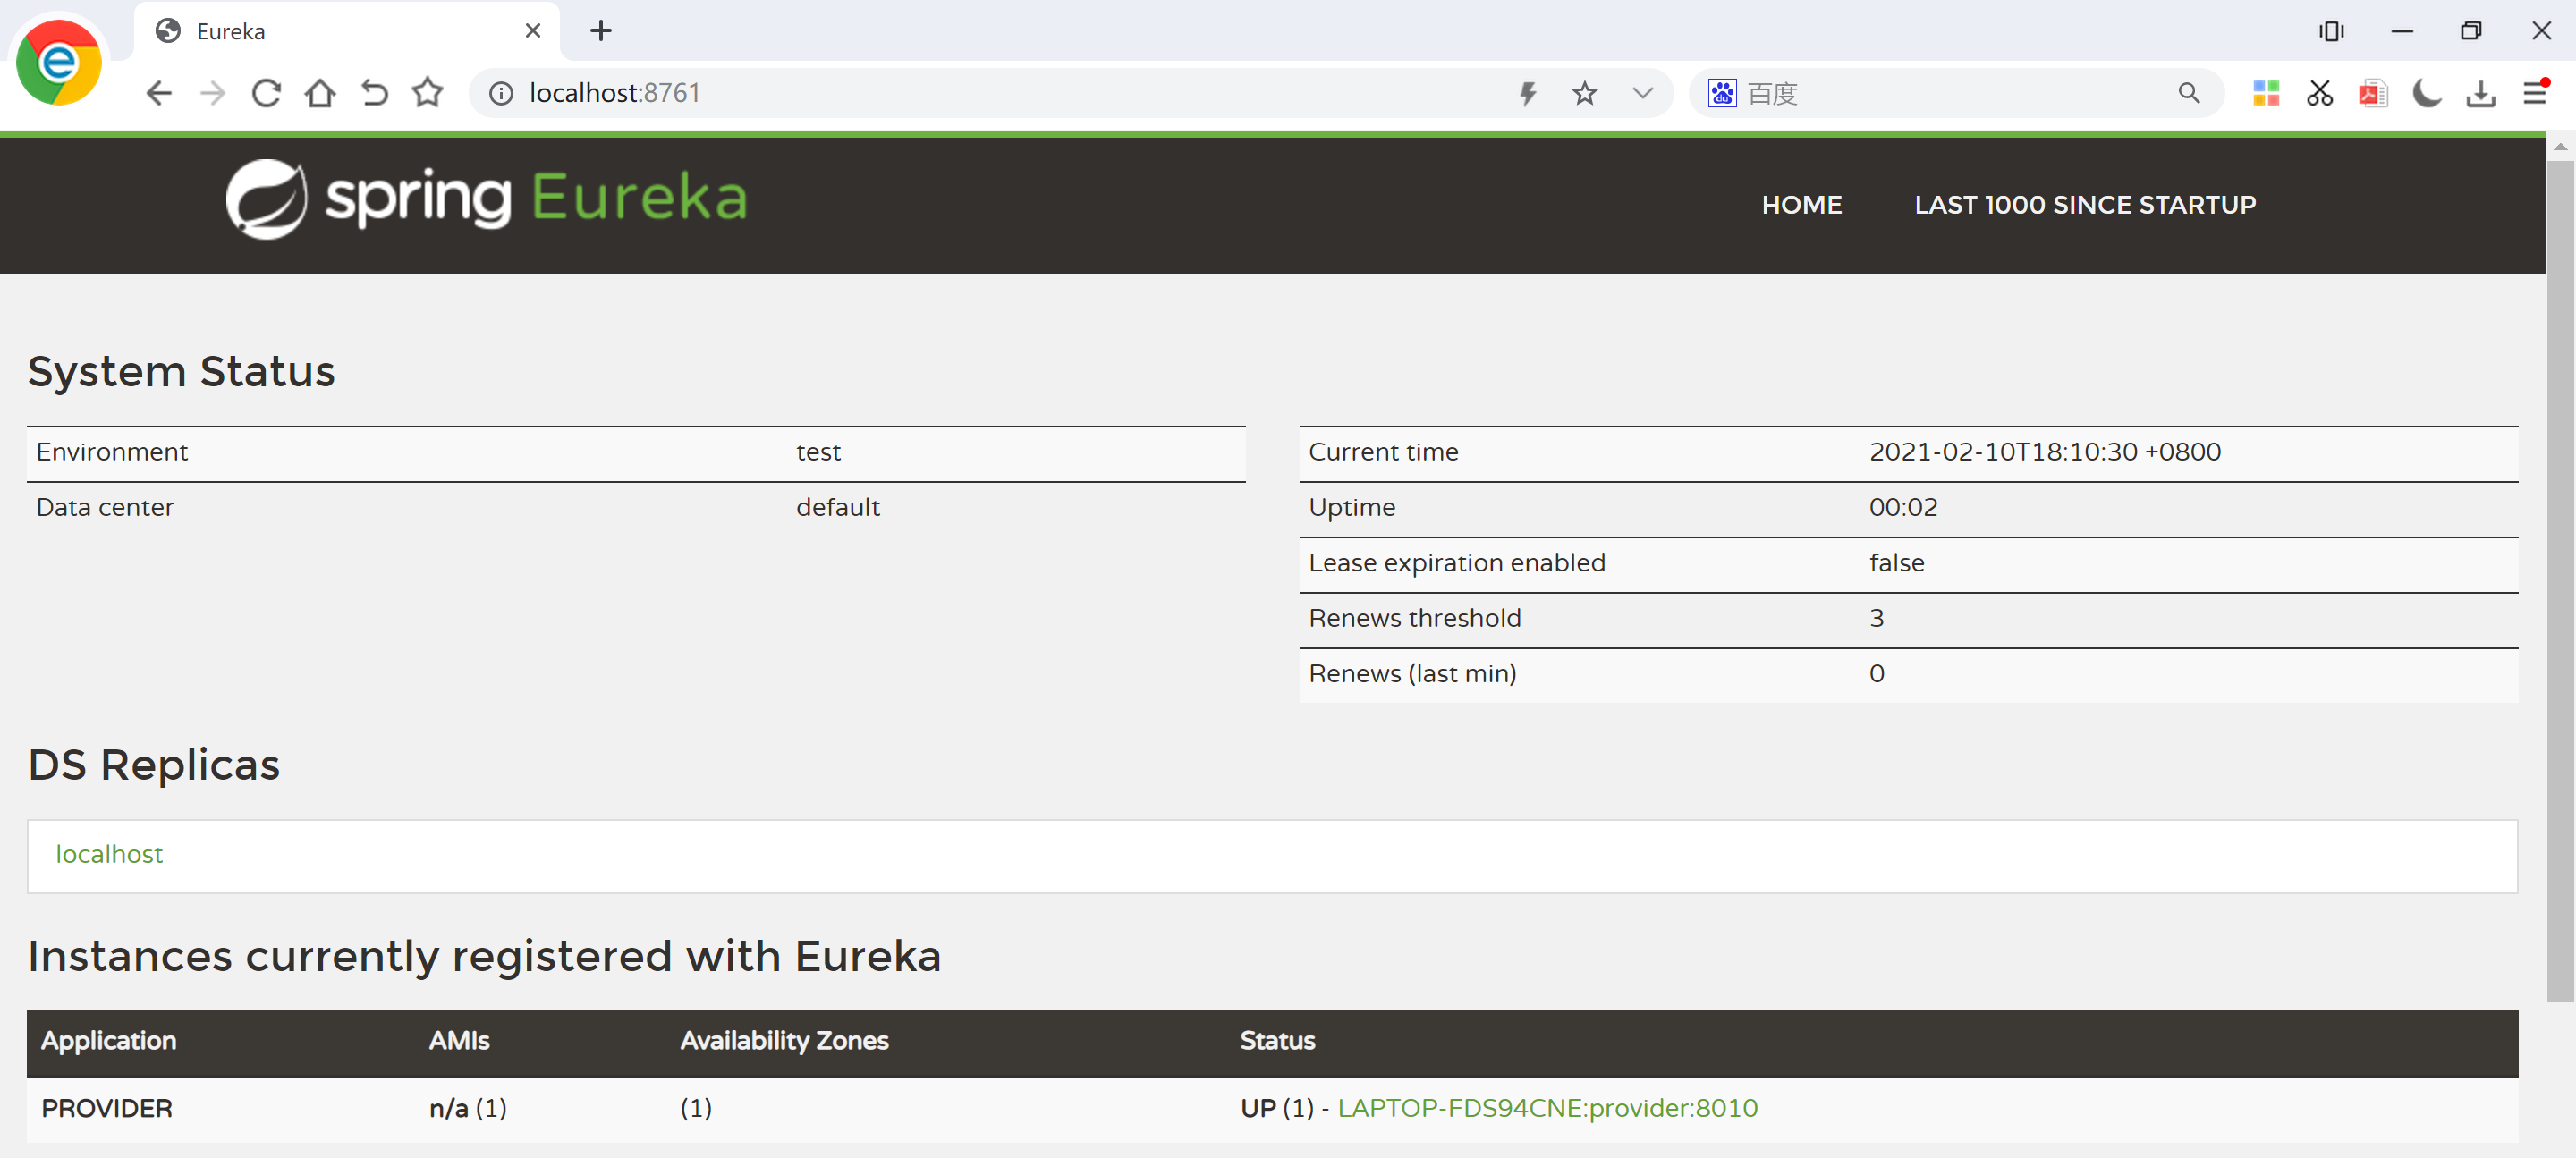This screenshot has height=1158, width=2576.
Task: Open the browser home page icon
Action: tap(320, 93)
